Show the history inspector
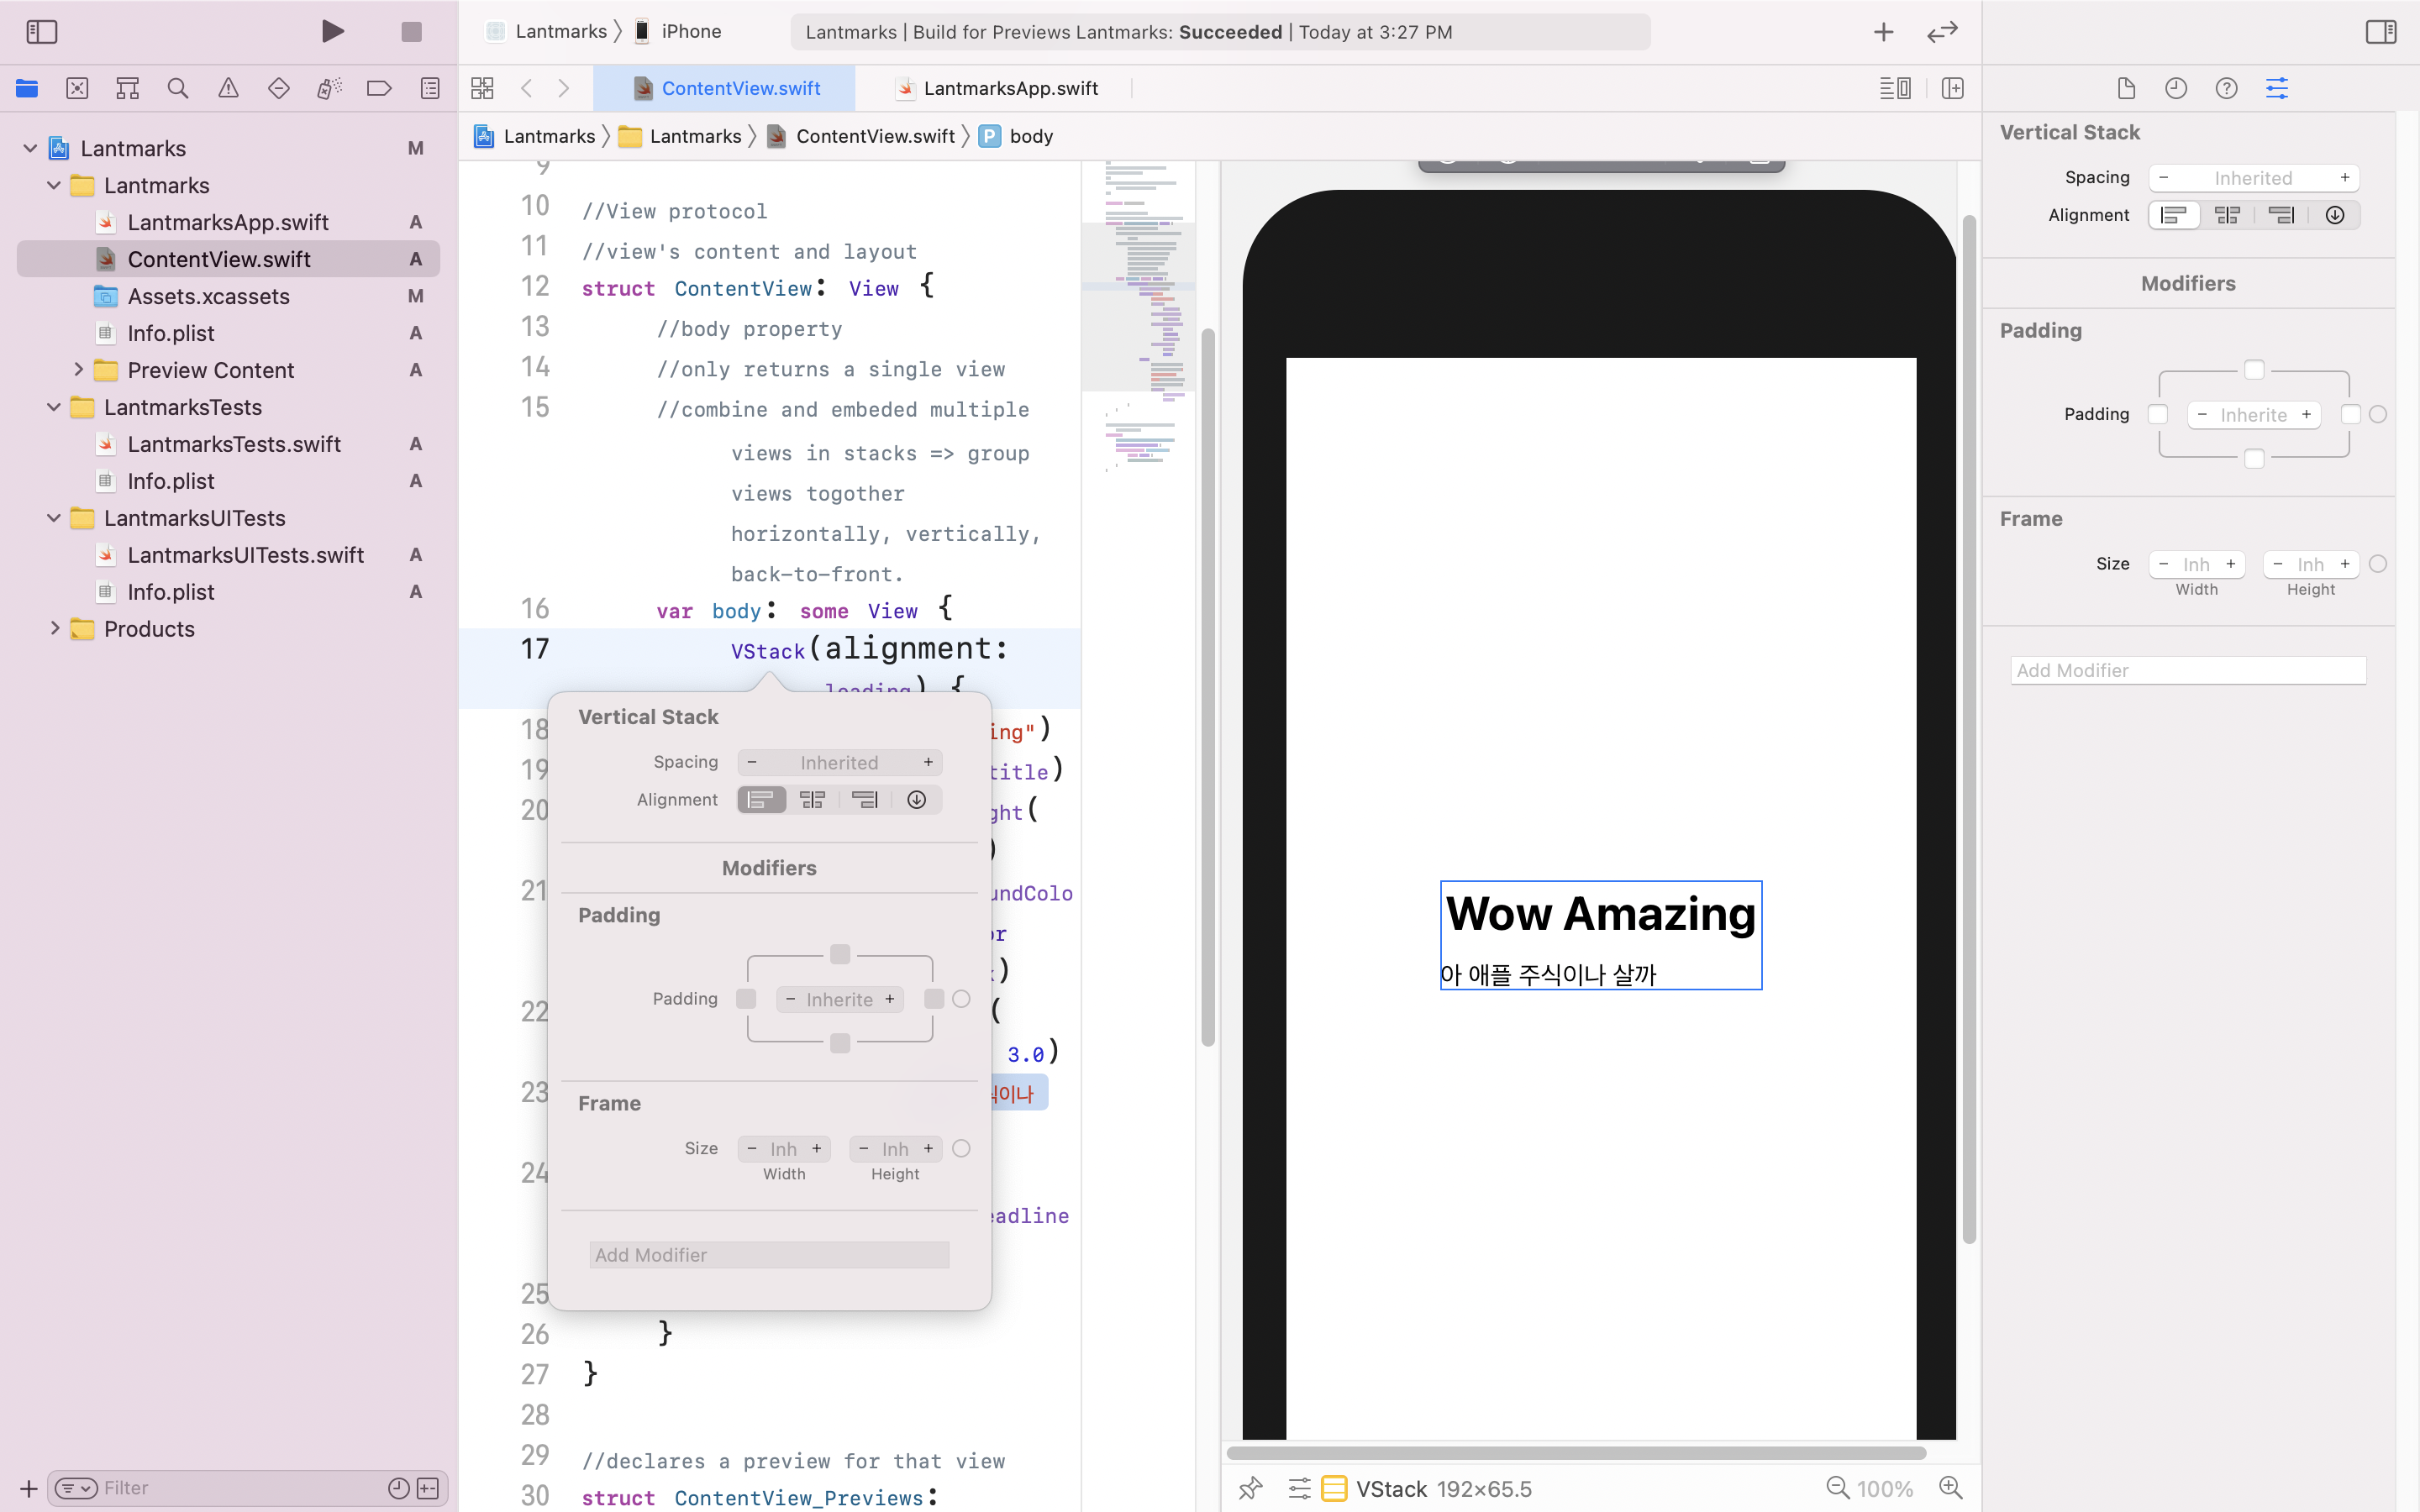This screenshot has width=2420, height=1512. coord(2176,88)
